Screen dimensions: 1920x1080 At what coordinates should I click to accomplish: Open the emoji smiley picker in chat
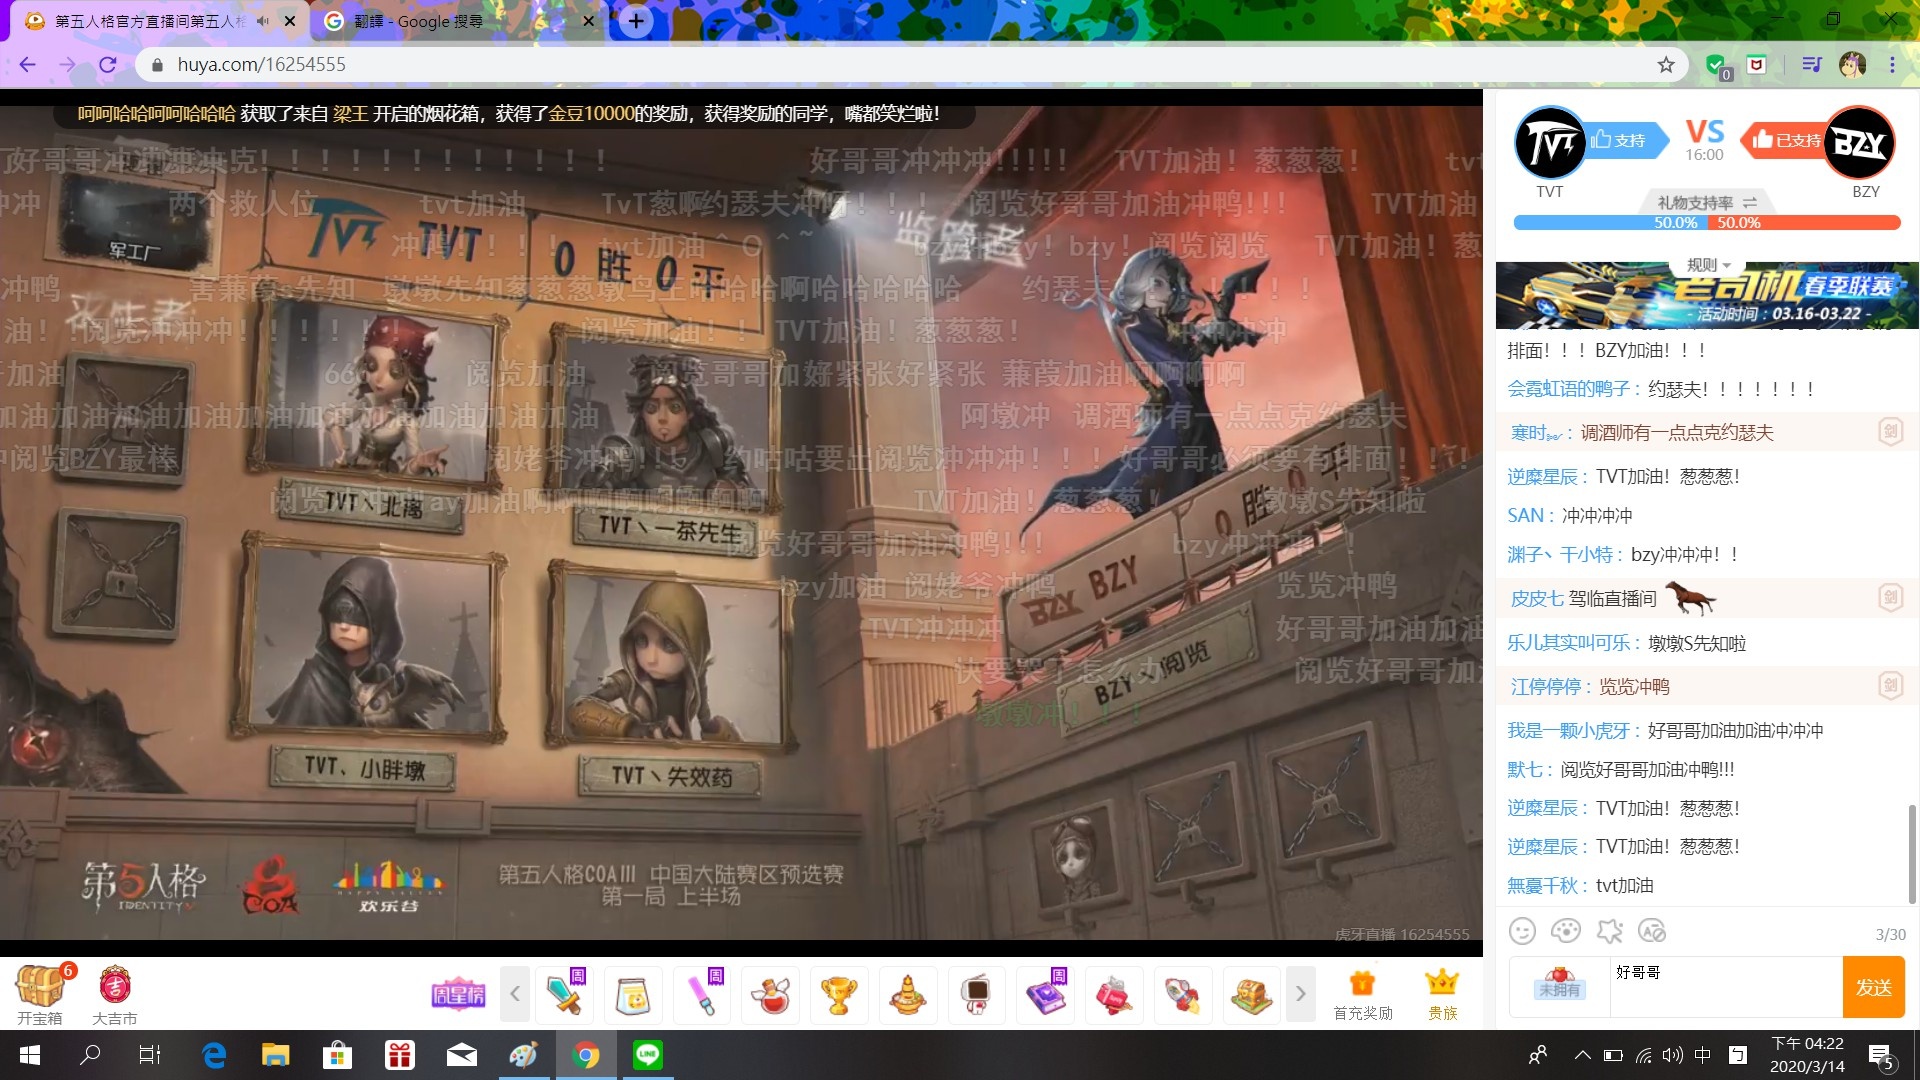1522,931
